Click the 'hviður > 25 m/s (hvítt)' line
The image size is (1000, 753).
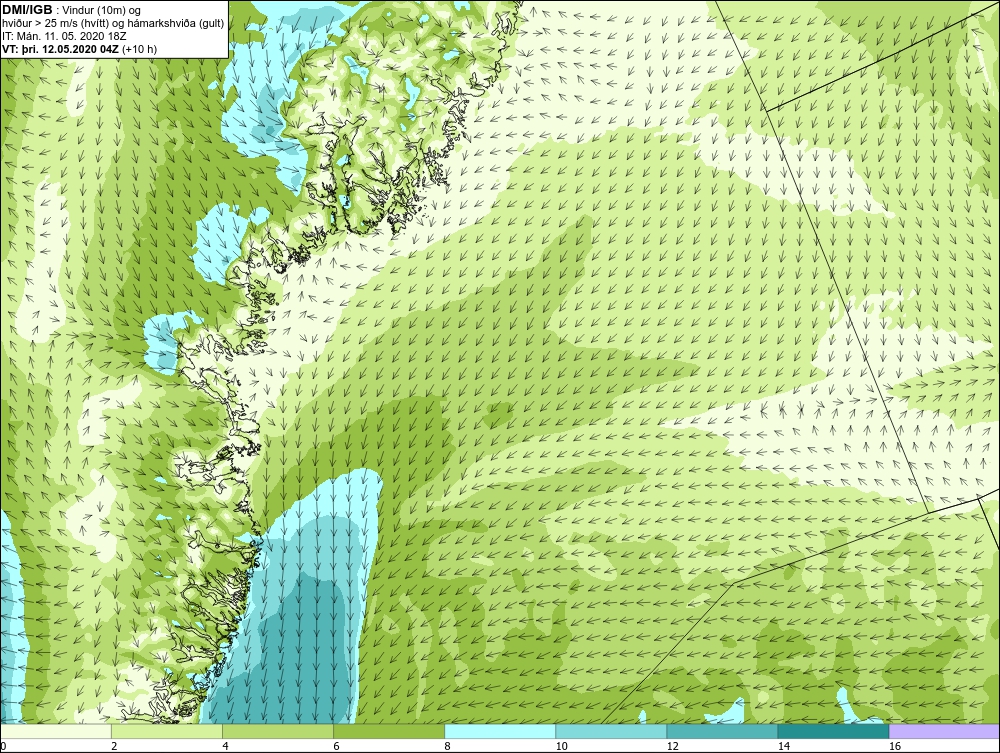click(x=53, y=24)
